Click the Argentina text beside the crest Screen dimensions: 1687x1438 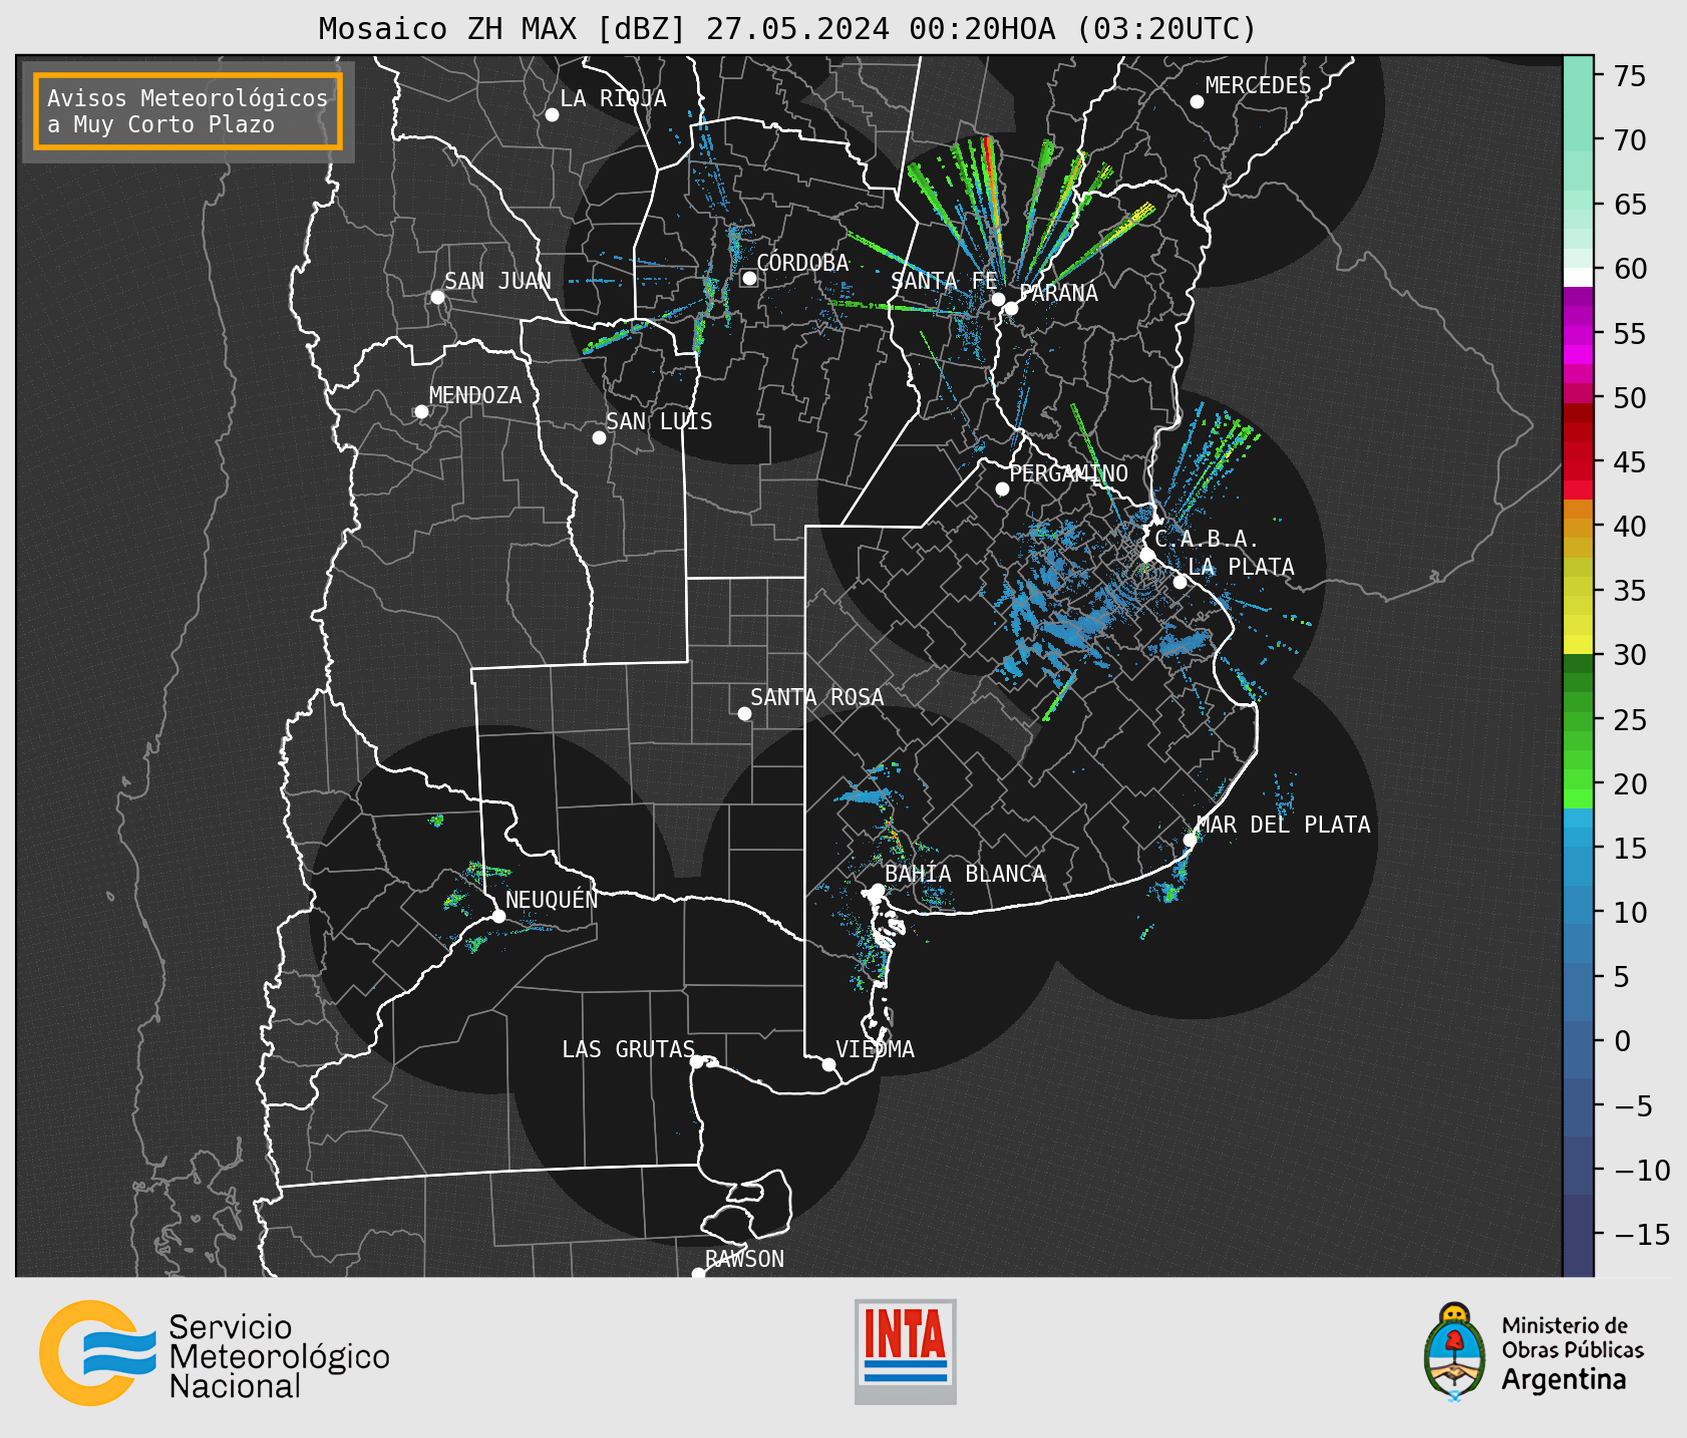1564,1381
